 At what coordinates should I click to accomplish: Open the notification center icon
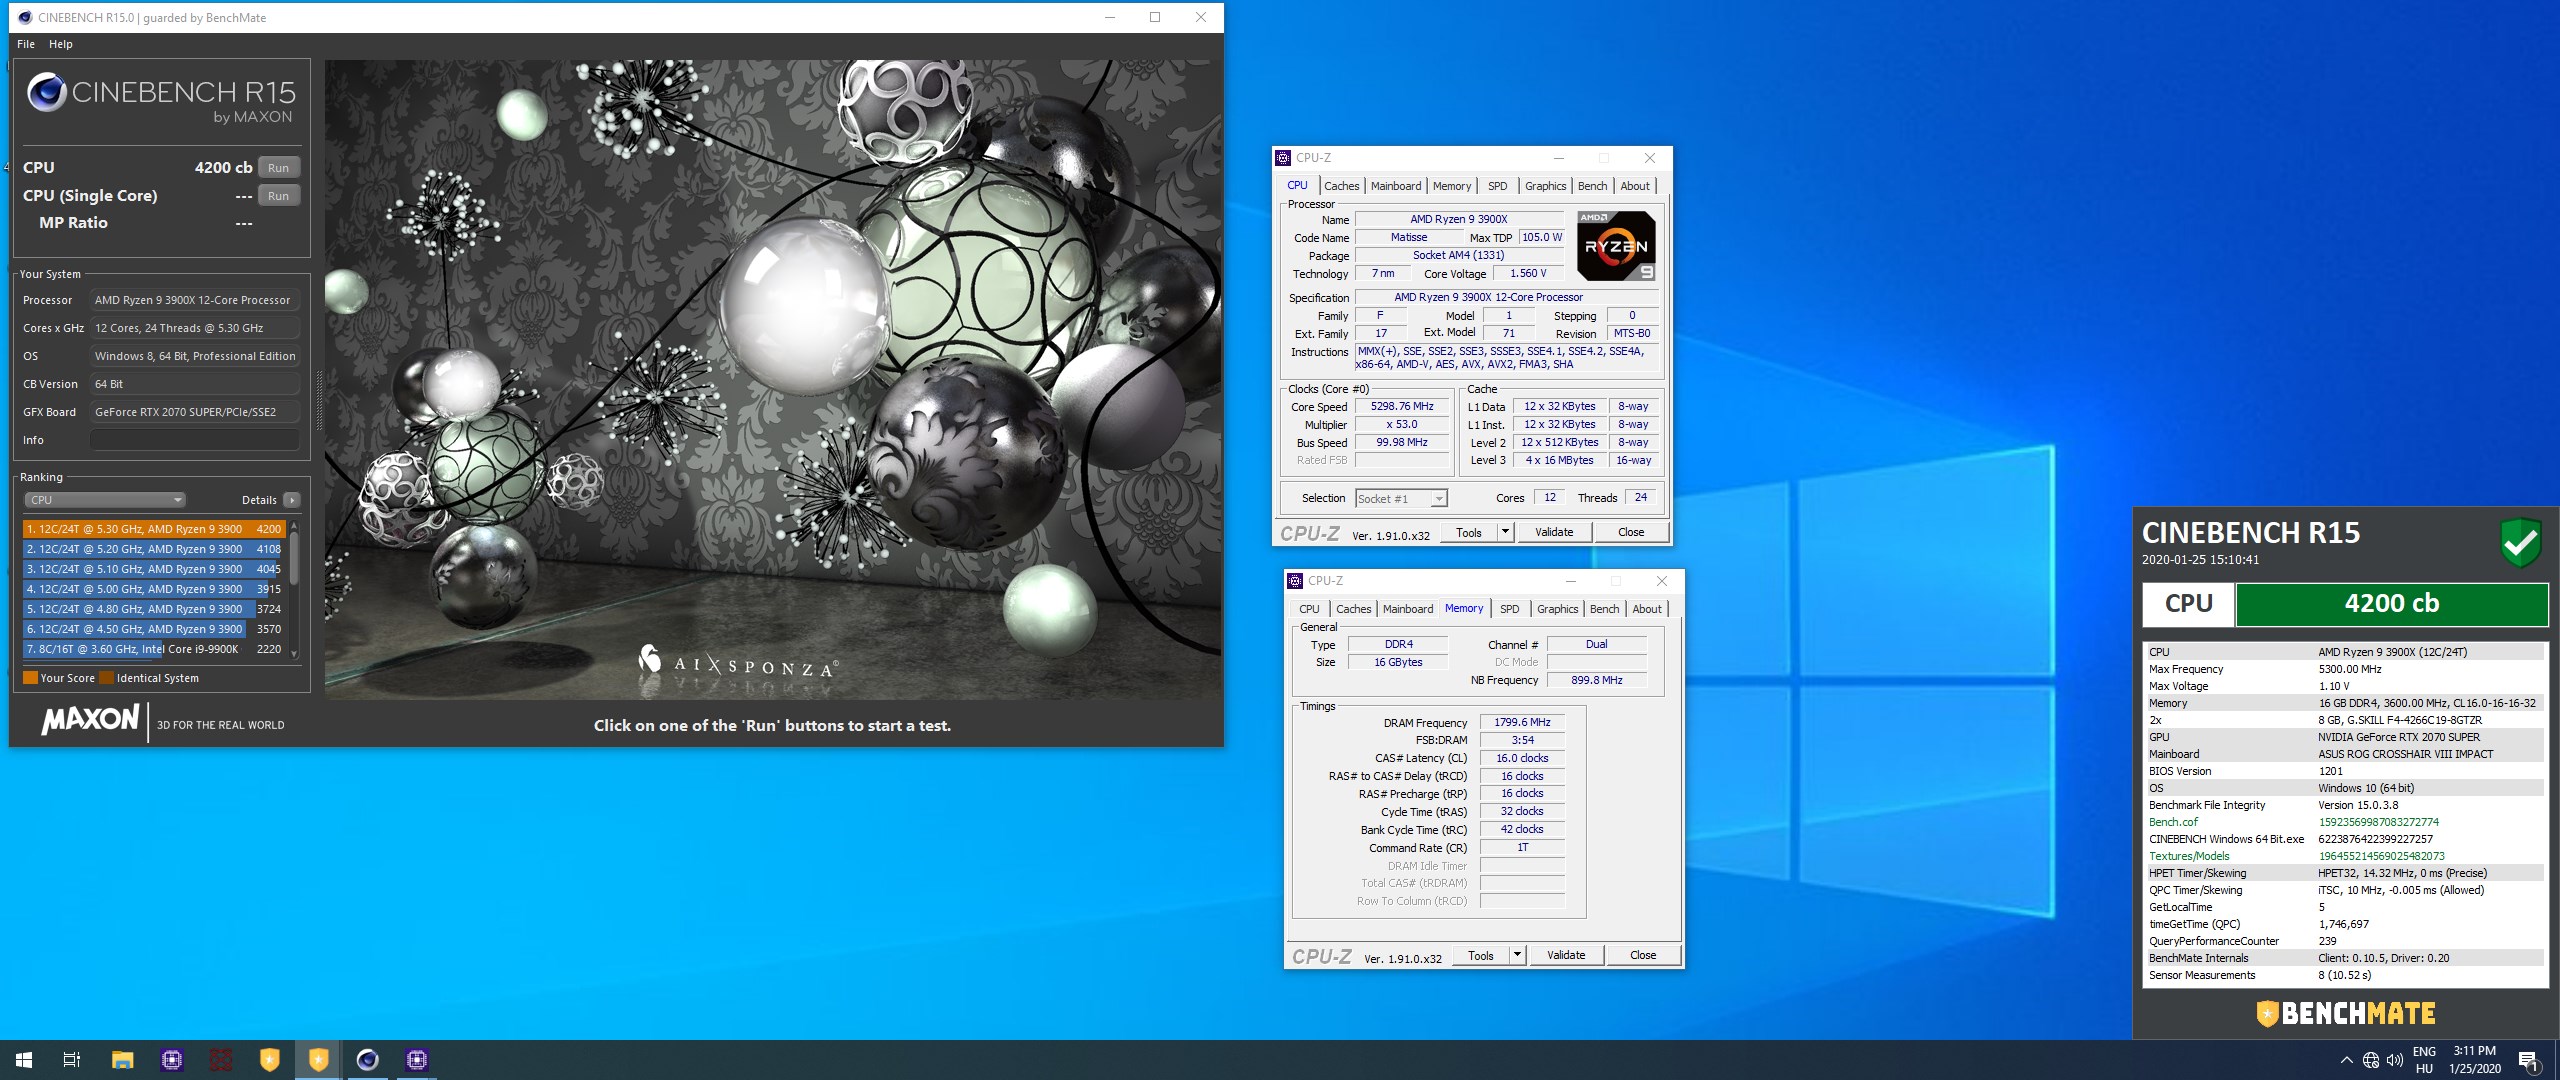[x=2528, y=1060]
